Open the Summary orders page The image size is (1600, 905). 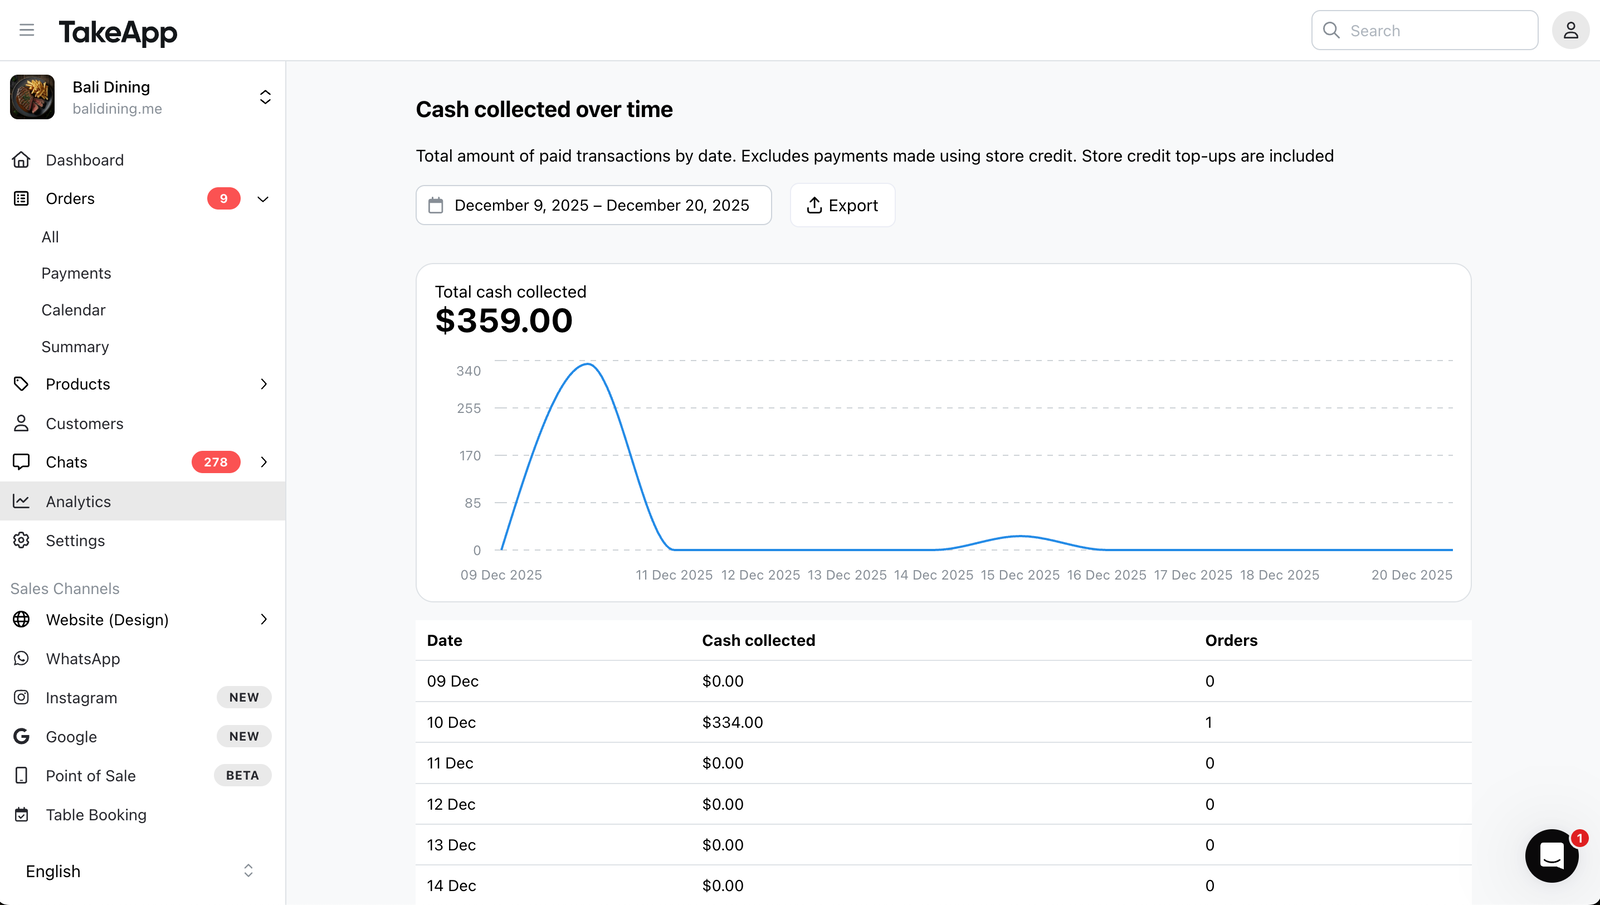pos(75,347)
